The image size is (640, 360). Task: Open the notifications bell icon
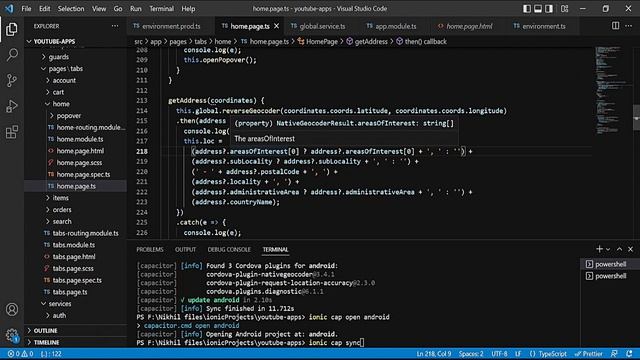coord(629,354)
